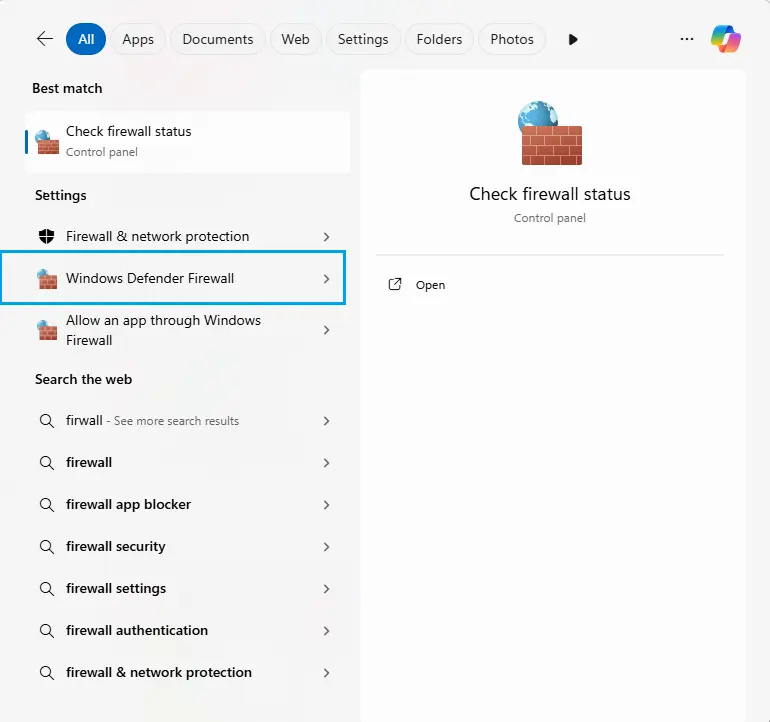Click search icon next to firewall security
This screenshot has width=770, height=722.
[x=47, y=547]
